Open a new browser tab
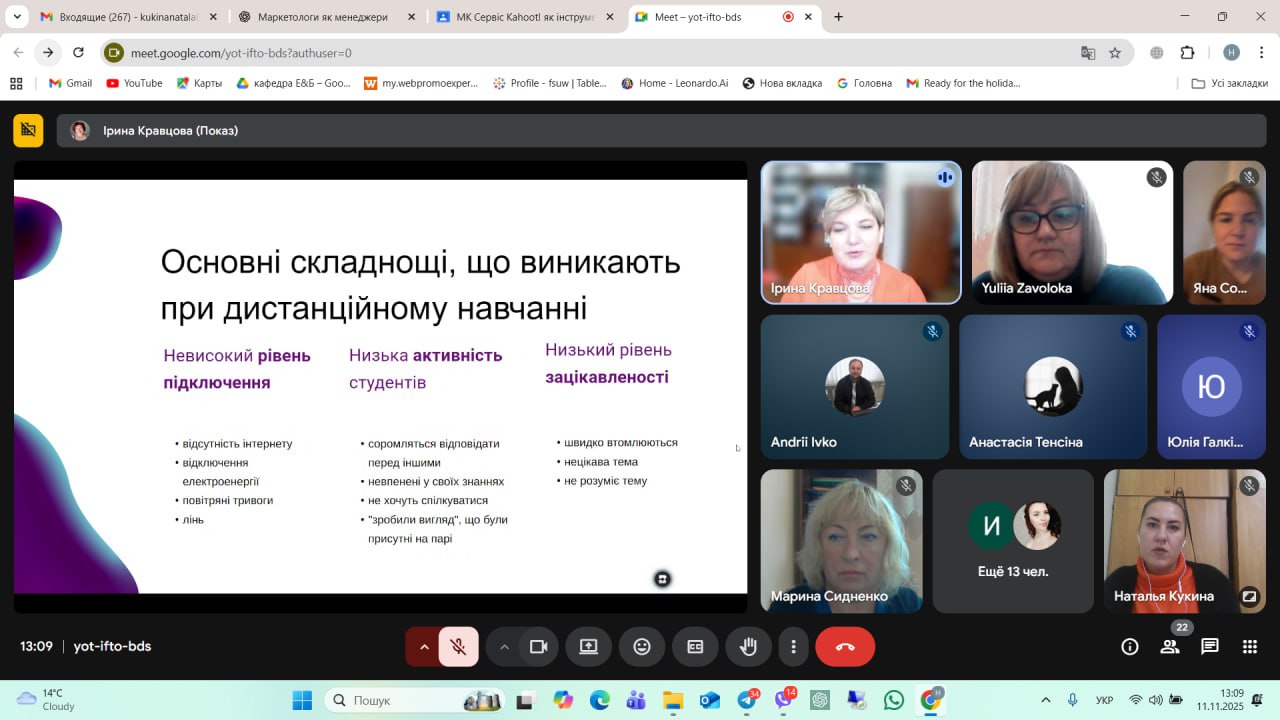This screenshot has width=1280, height=720. 838,17
